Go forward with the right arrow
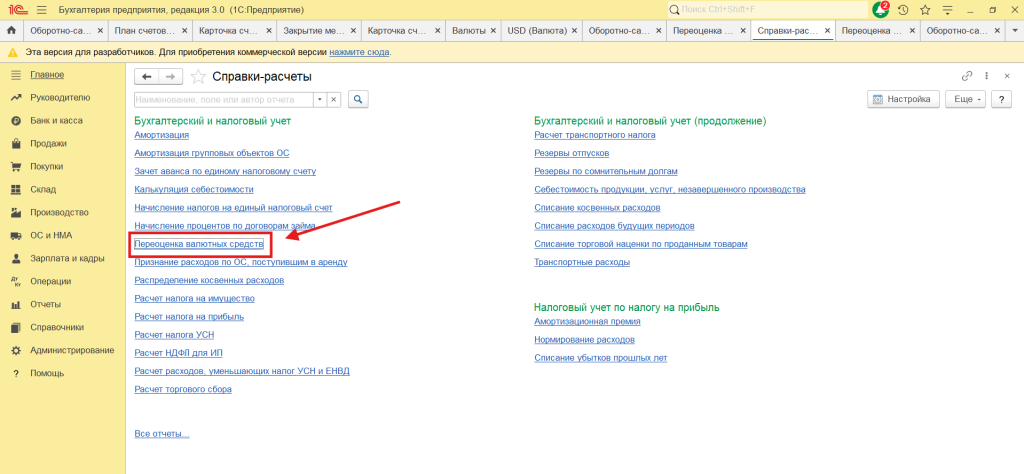Image resolution: width=1024 pixels, height=474 pixels. tap(171, 77)
